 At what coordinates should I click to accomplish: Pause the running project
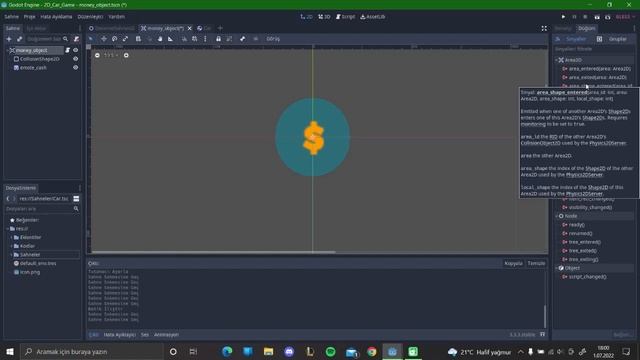574,17
